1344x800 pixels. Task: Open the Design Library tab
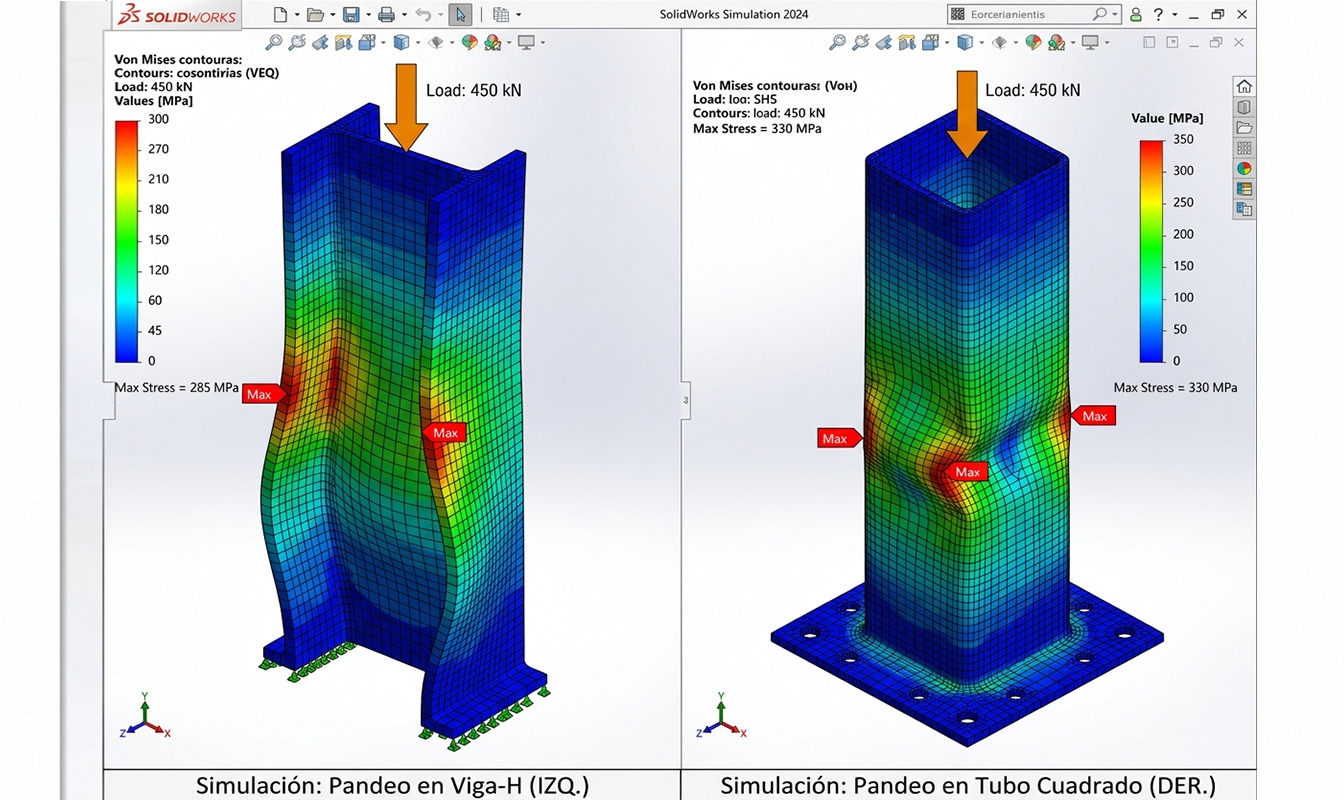click(1244, 107)
